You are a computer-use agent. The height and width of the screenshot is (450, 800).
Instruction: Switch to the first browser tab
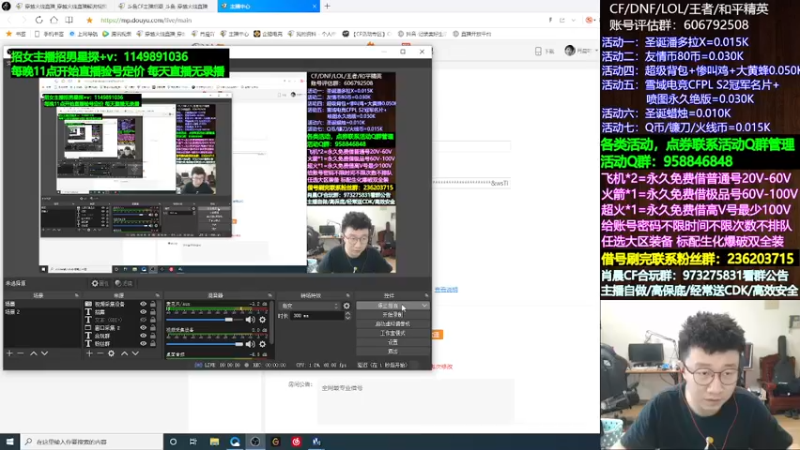point(61,6)
